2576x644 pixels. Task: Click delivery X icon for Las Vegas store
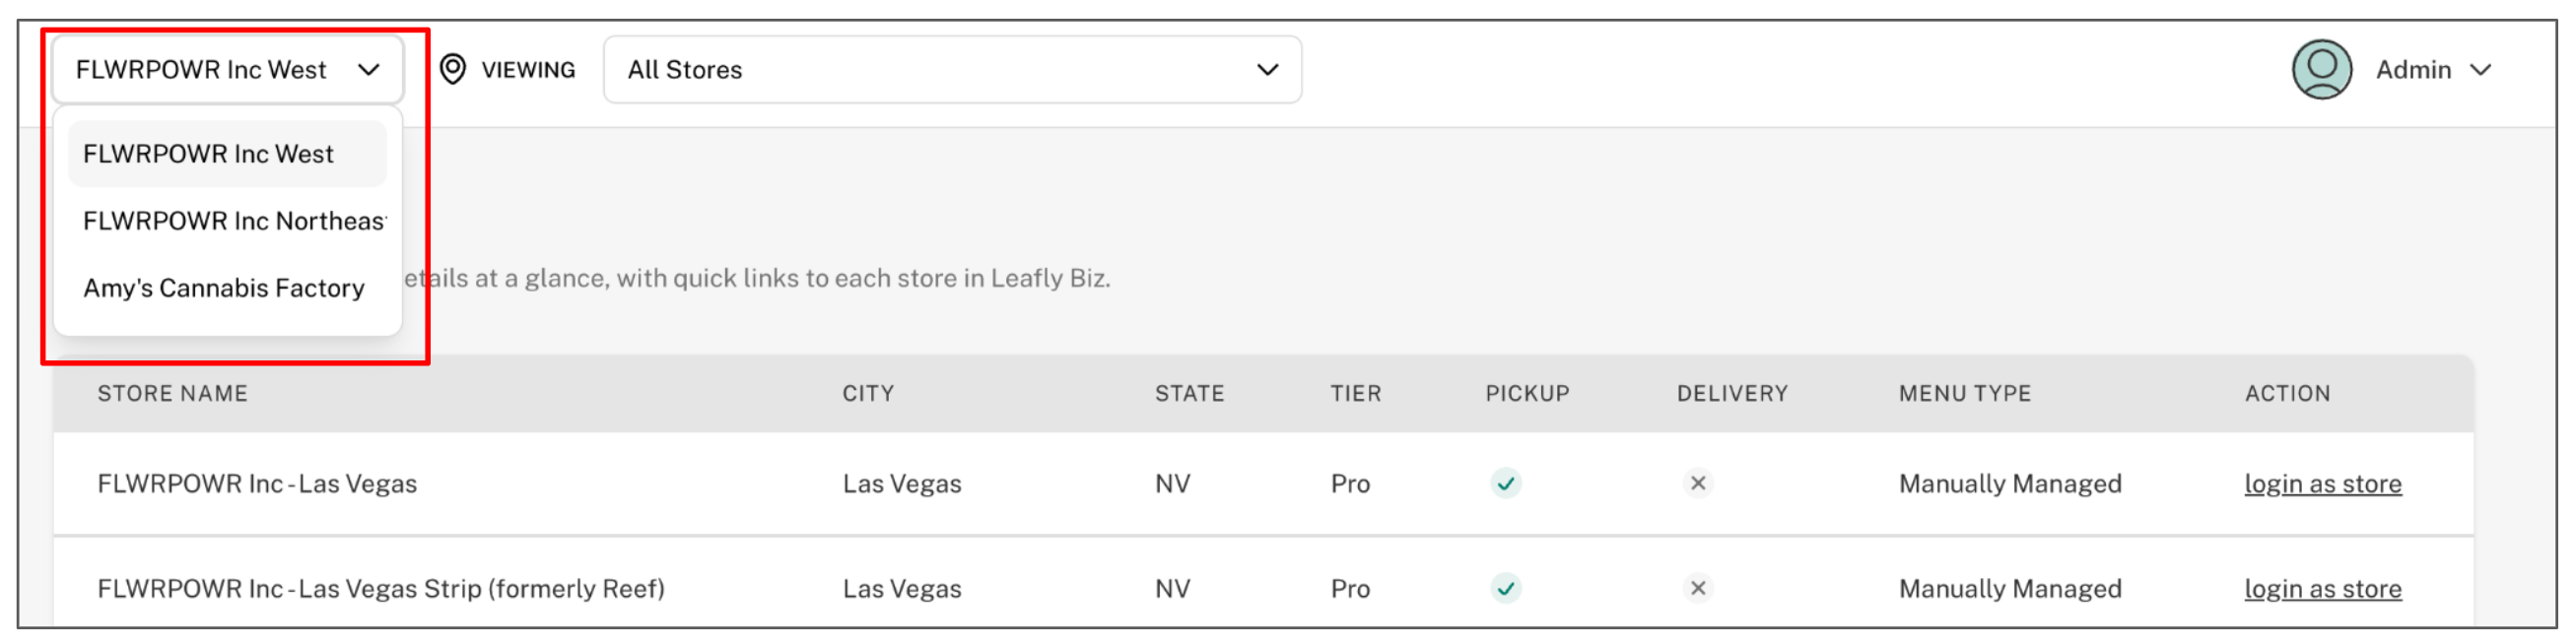pyautogui.click(x=1697, y=484)
